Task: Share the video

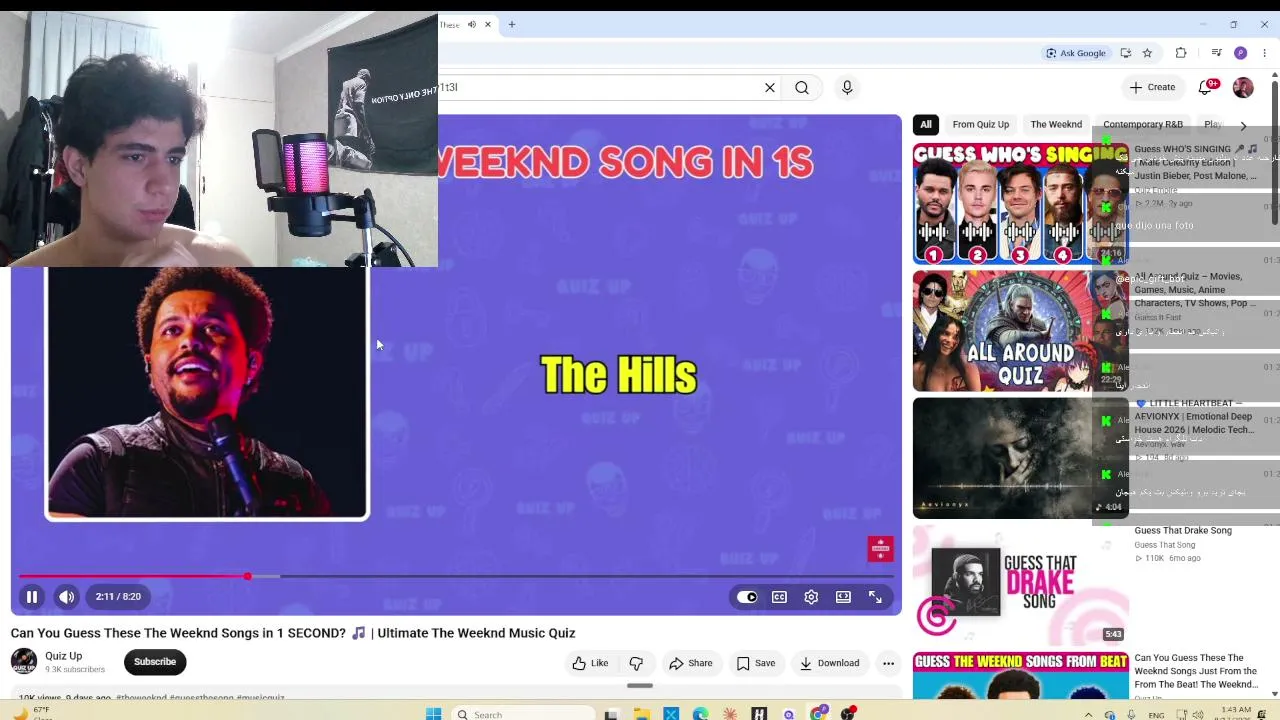Action: click(x=691, y=663)
